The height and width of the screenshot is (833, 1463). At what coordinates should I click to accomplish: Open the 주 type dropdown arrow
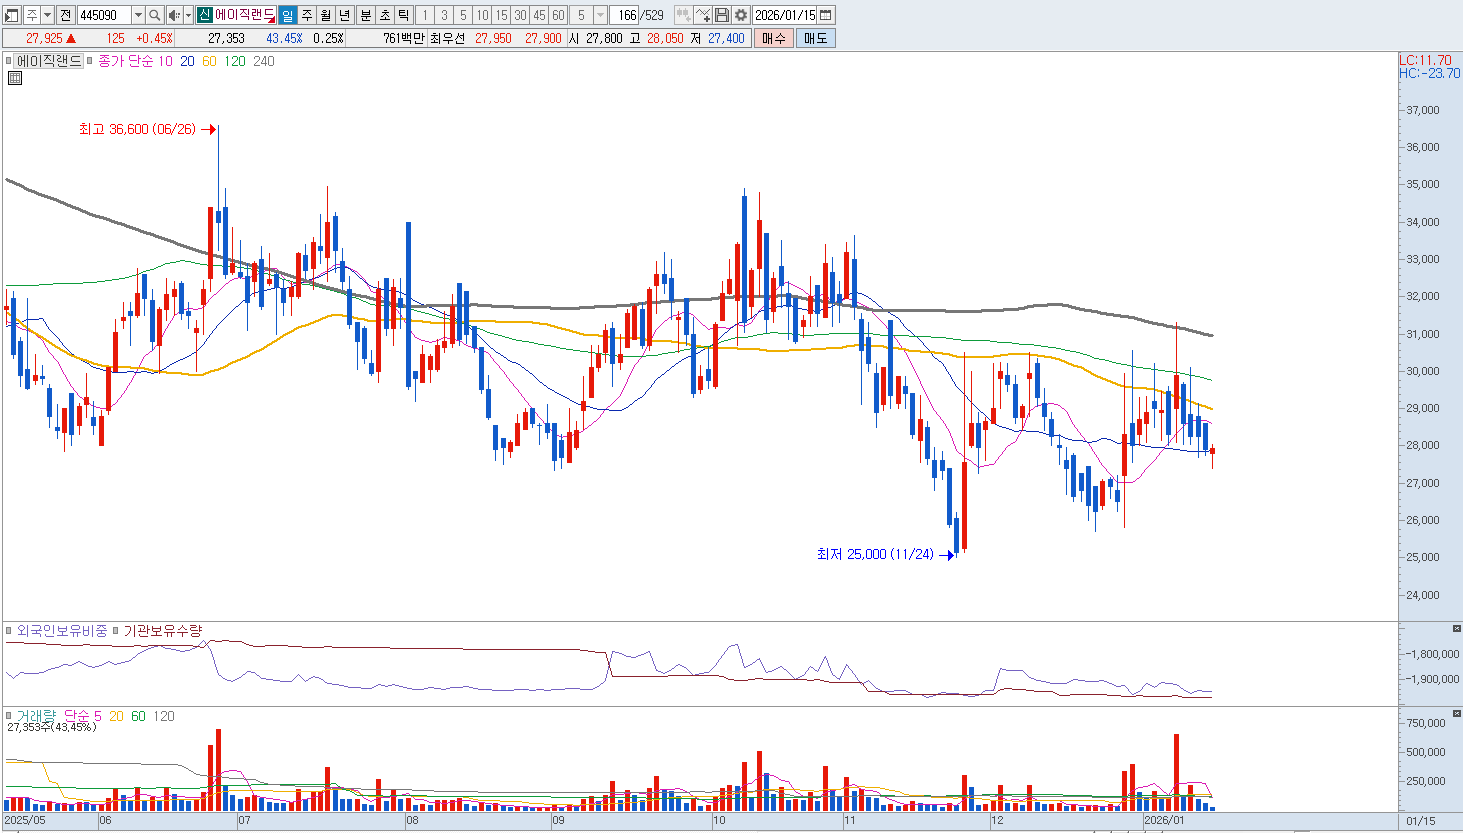47,15
